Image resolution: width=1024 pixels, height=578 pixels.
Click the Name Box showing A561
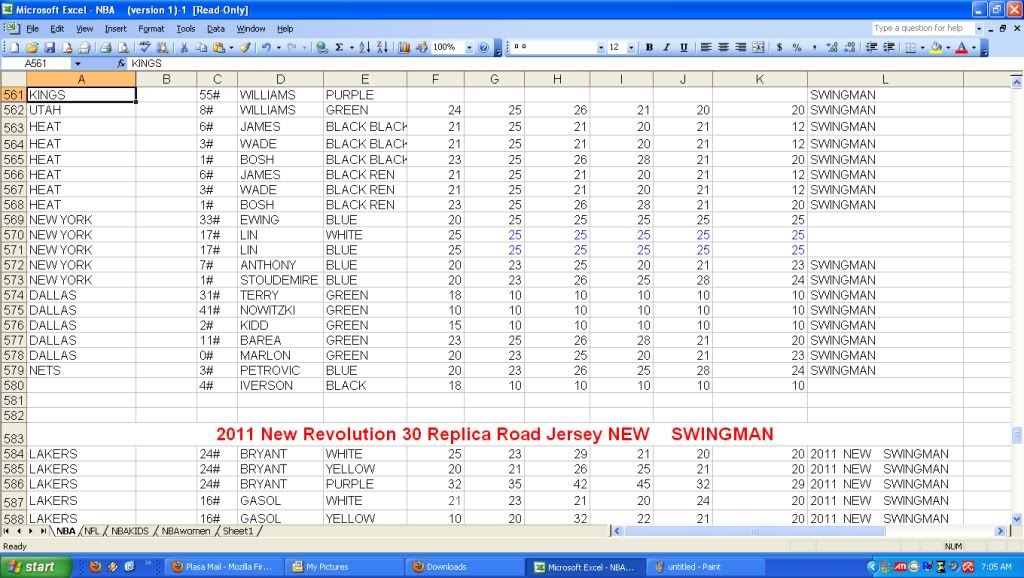point(37,63)
